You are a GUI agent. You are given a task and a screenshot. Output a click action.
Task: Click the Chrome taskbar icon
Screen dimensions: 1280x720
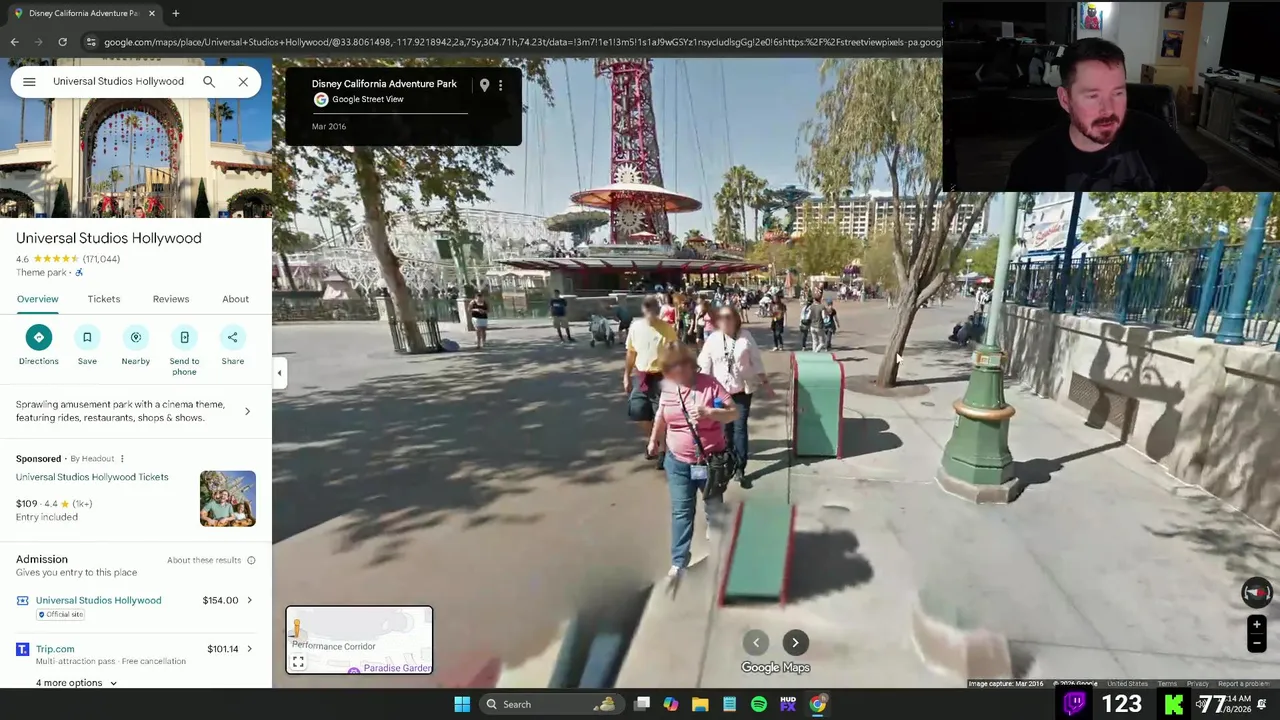click(818, 704)
